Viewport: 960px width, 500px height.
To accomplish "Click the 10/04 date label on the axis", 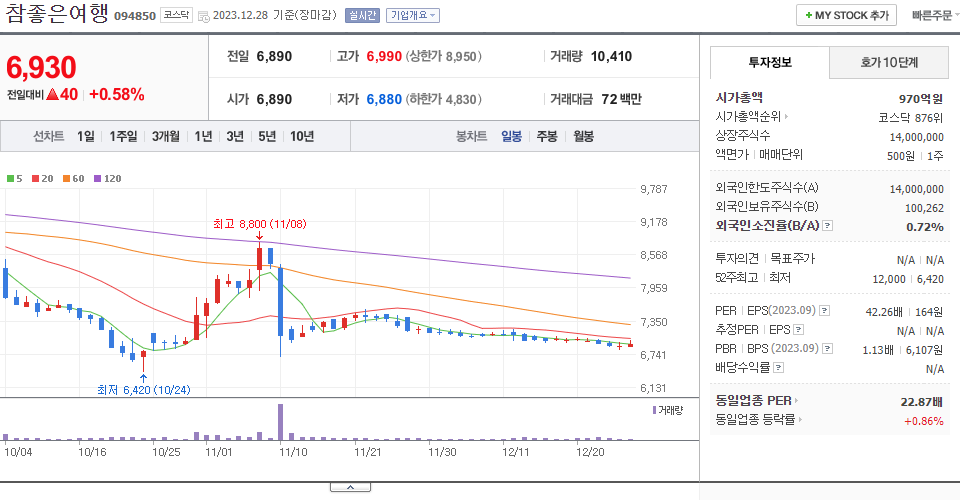I will pyautogui.click(x=18, y=452).
